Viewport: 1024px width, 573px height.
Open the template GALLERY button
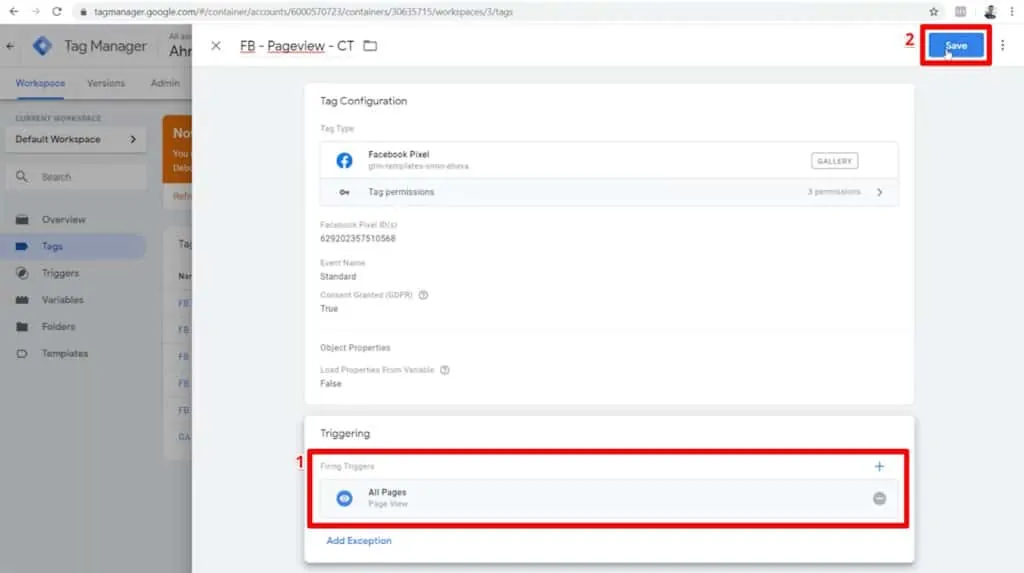(x=834, y=161)
